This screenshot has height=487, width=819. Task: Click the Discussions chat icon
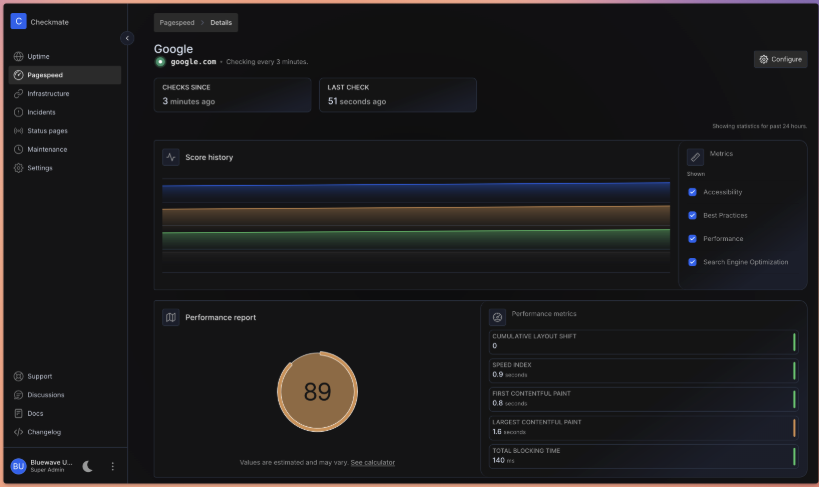pyautogui.click(x=18, y=395)
